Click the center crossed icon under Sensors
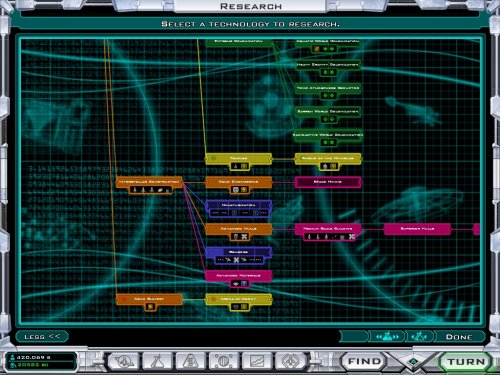This screenshot has width=500, height=375. pos(236,260)
